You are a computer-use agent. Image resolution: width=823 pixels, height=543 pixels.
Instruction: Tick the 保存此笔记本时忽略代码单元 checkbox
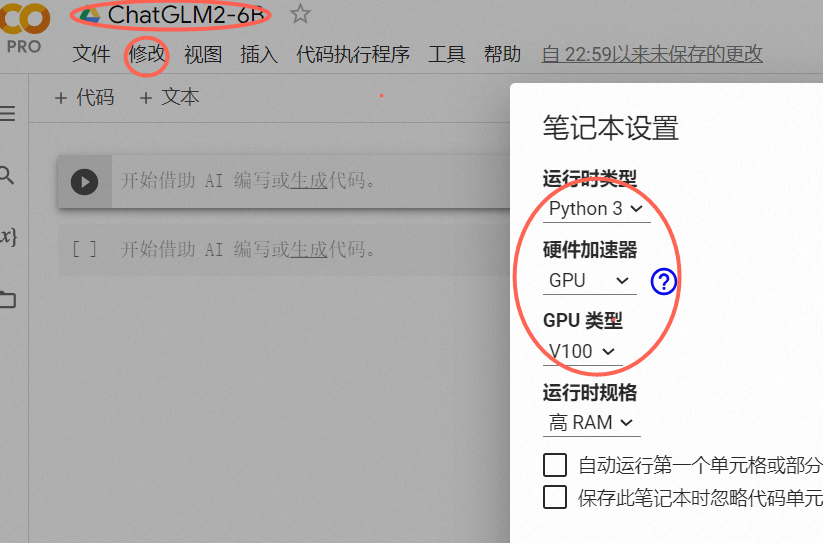pyautogui.click(x=555, y=497)
